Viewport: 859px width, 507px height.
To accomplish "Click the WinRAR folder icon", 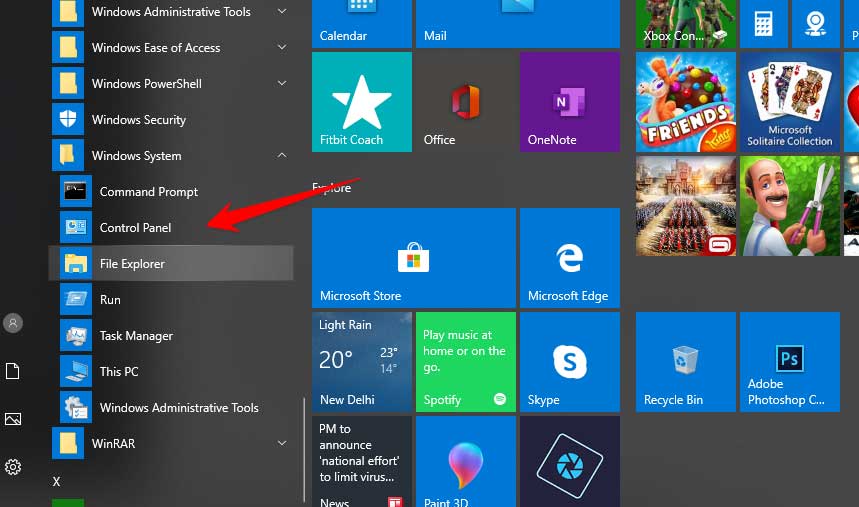I will [x=68, y=443].
